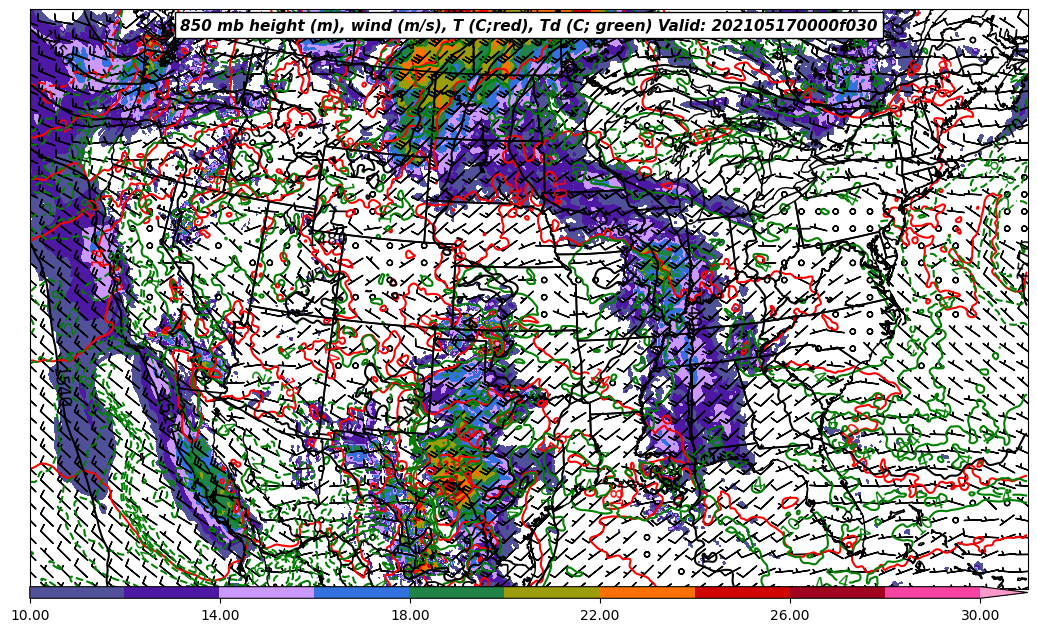The width and height of the screenshot is (1037, 632).
Task: Select the green 18–20 colorbar segment
Action: [457, 592]
